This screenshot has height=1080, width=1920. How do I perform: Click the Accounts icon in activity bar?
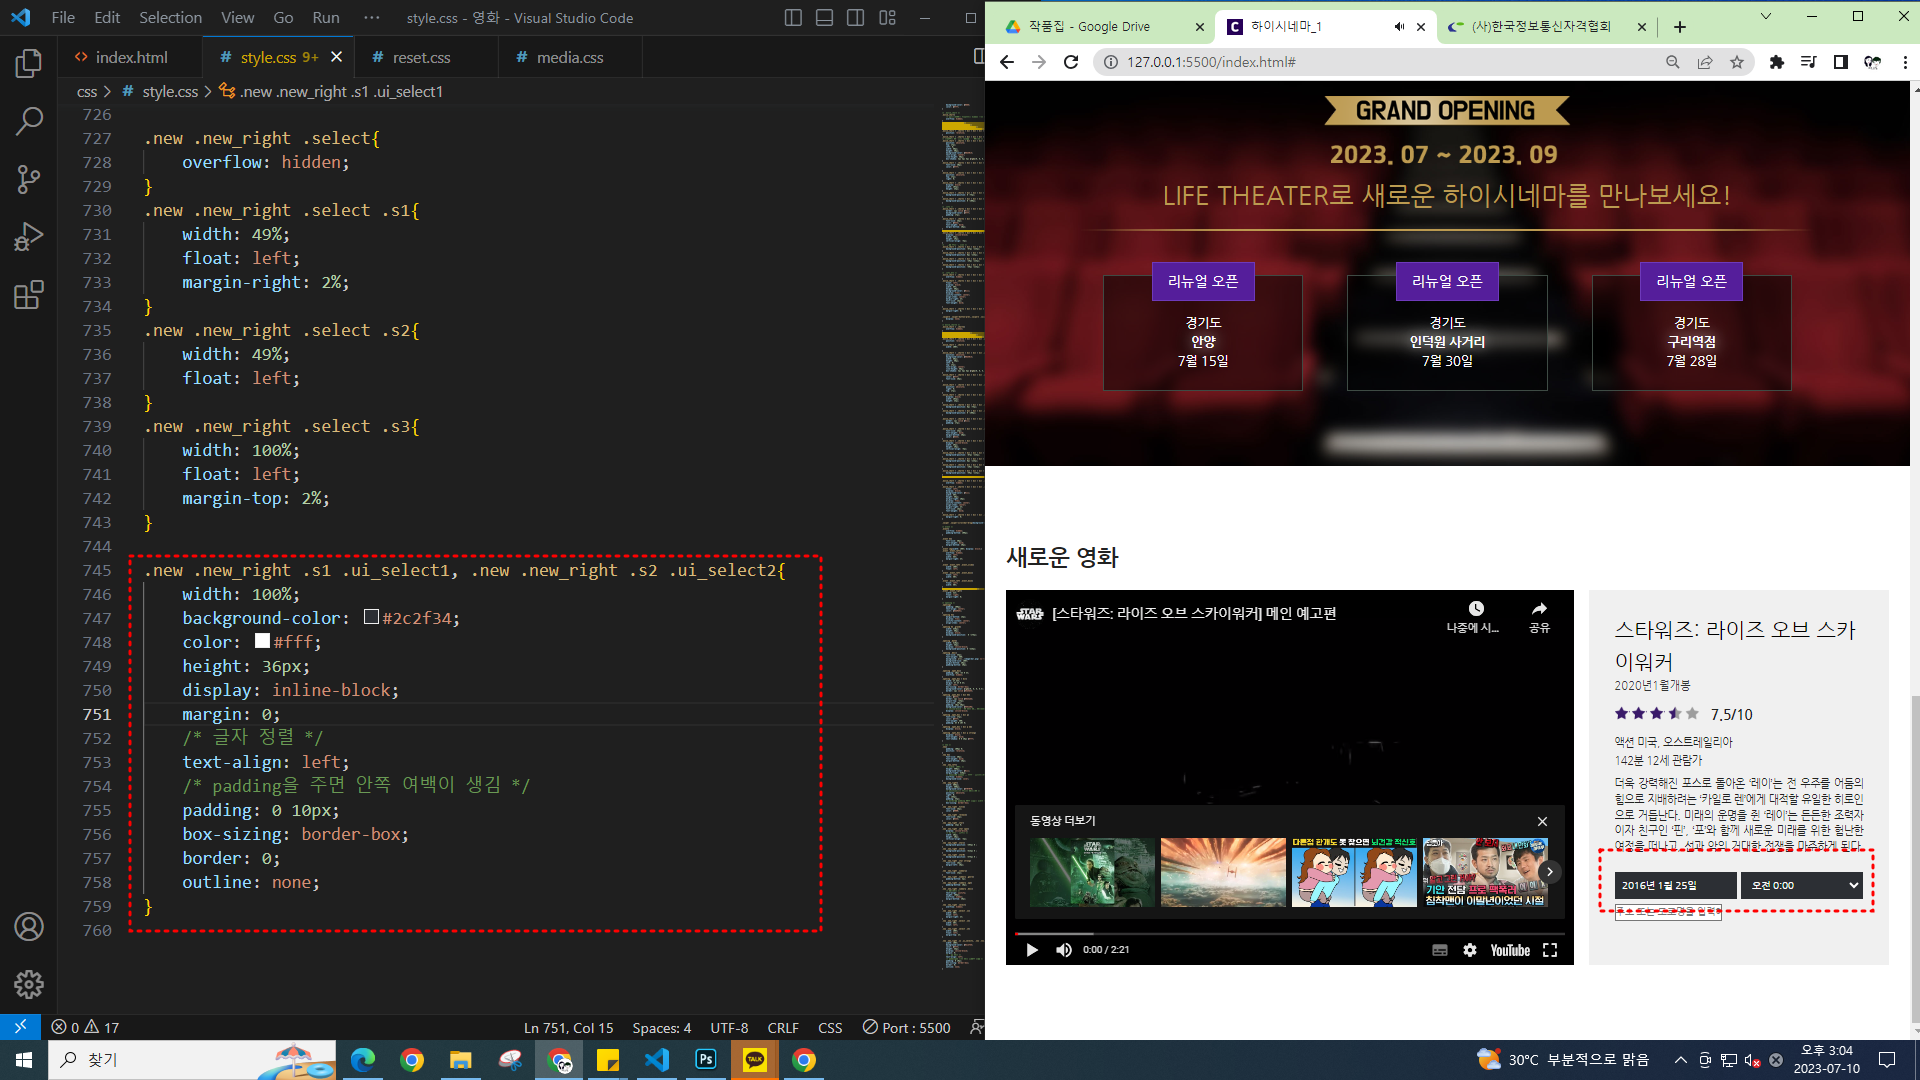coord(28,927)
